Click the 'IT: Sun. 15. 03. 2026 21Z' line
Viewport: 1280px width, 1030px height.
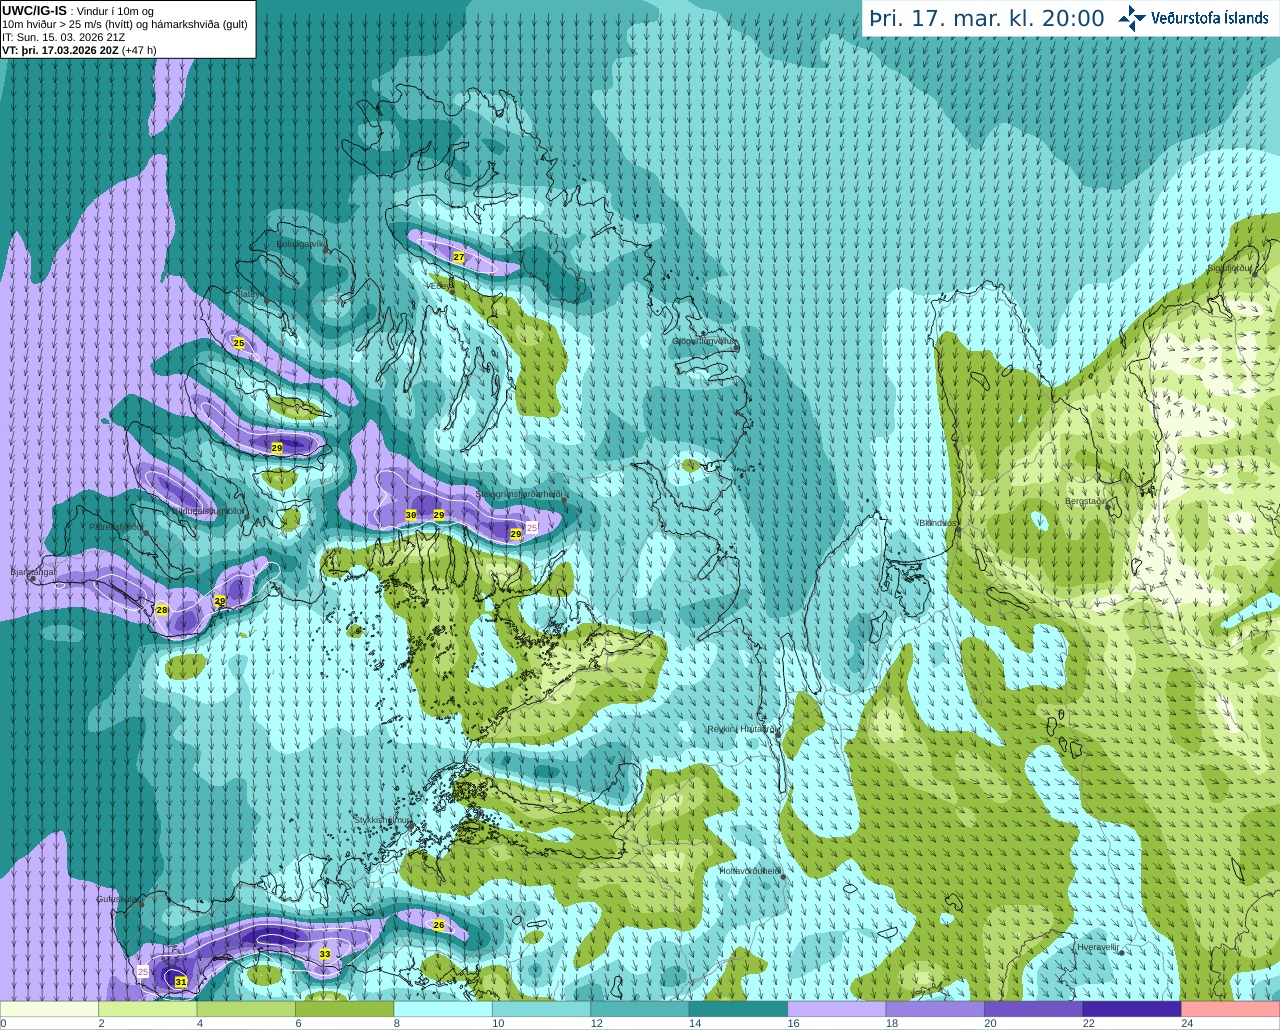[x=63, y=37]
